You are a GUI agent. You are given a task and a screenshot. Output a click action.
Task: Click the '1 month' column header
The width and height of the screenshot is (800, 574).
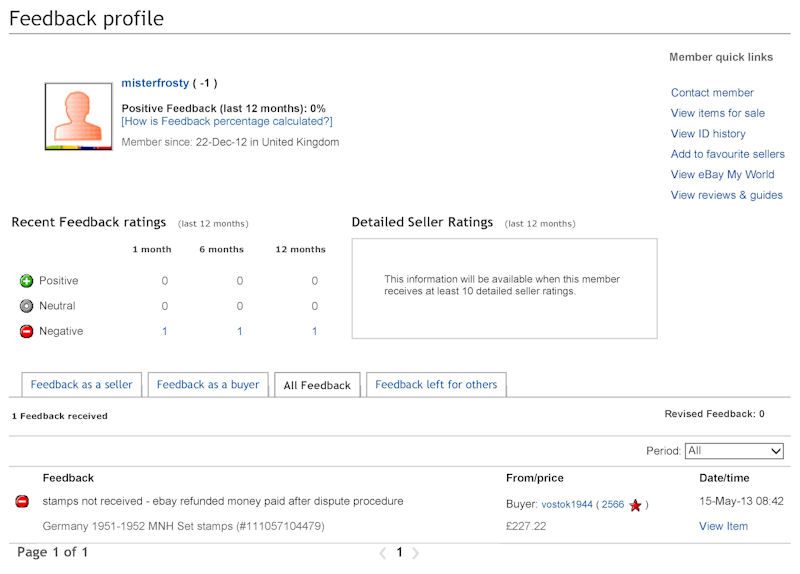pyautogui.click(x=152, y=249)
